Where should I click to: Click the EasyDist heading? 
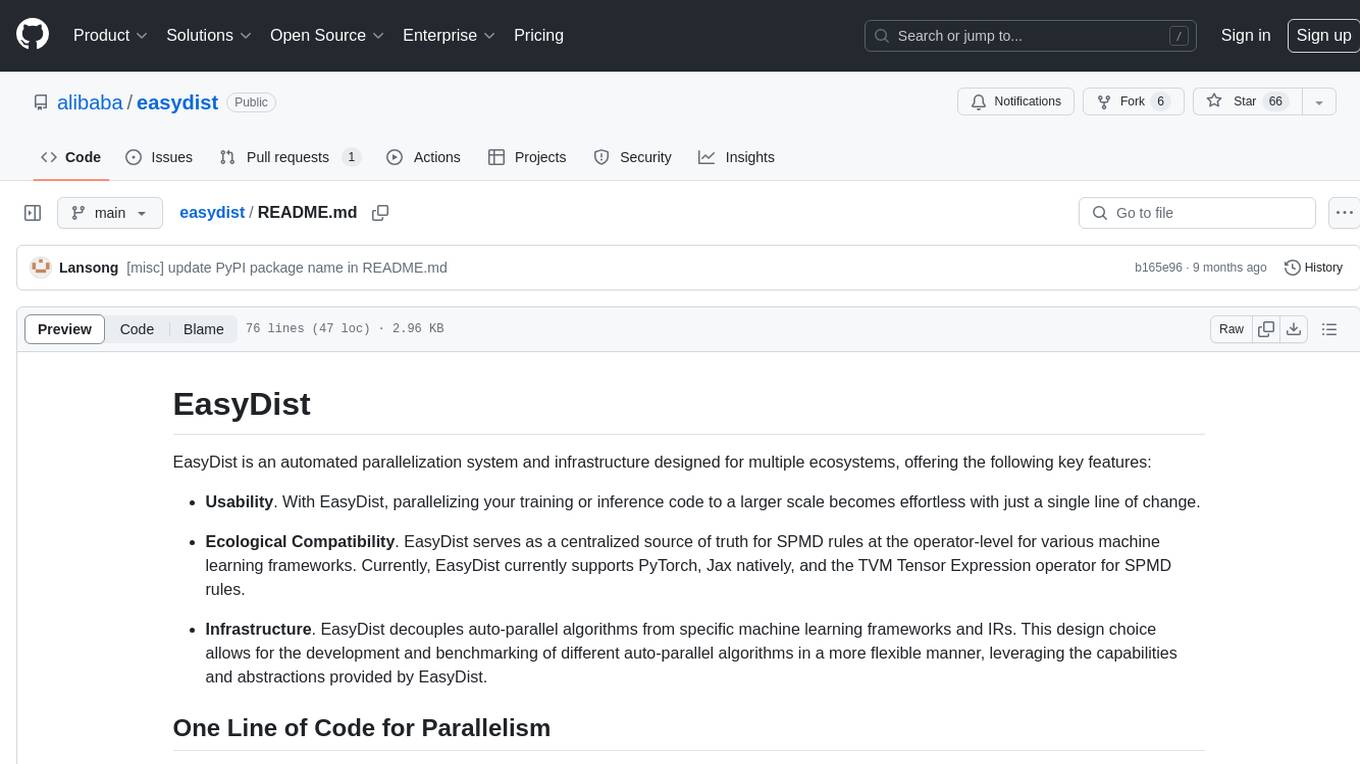click(241, 403)
